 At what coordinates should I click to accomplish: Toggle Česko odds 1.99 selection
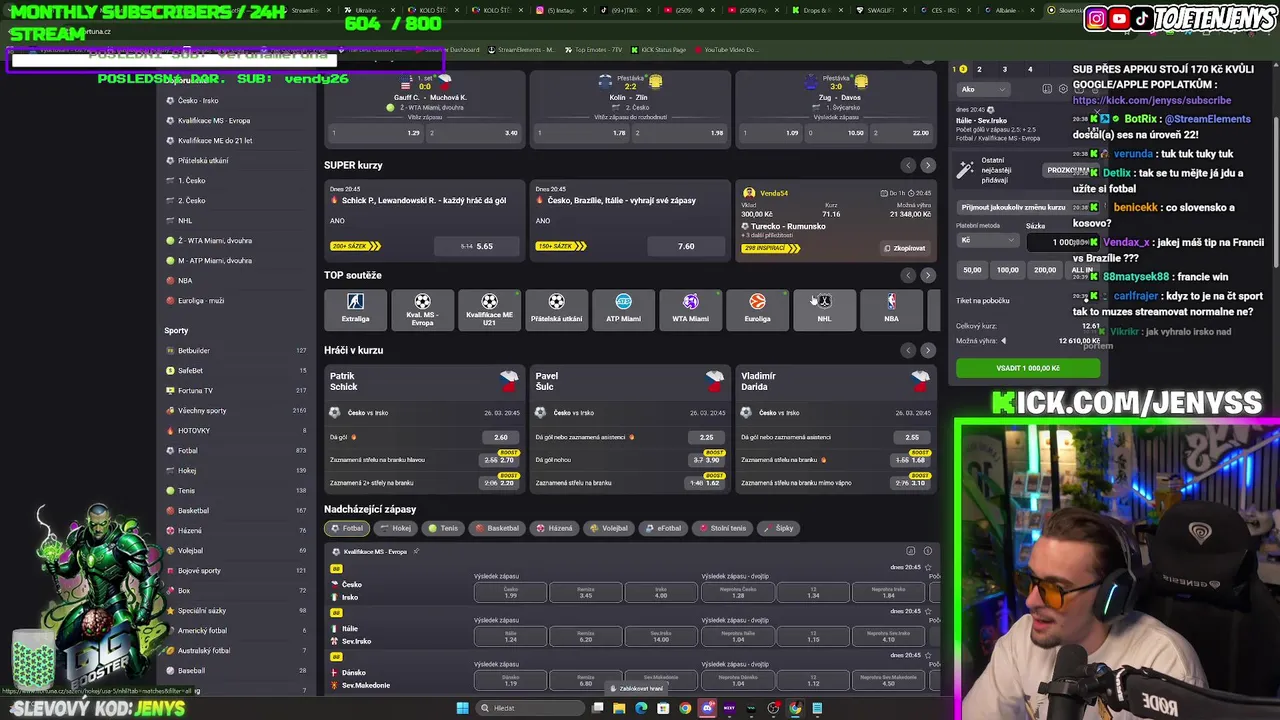[x=511, y=593]
